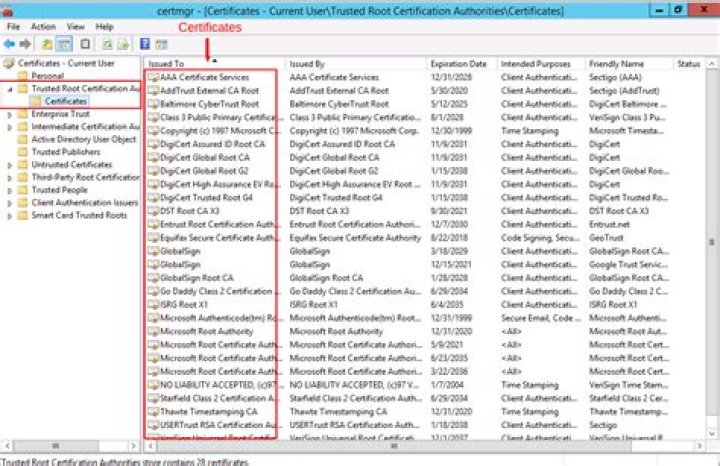The image size is (720, 466).
Task: Click the Up one level folder icon
Action: pyautogui.click(x=46, y=44)
